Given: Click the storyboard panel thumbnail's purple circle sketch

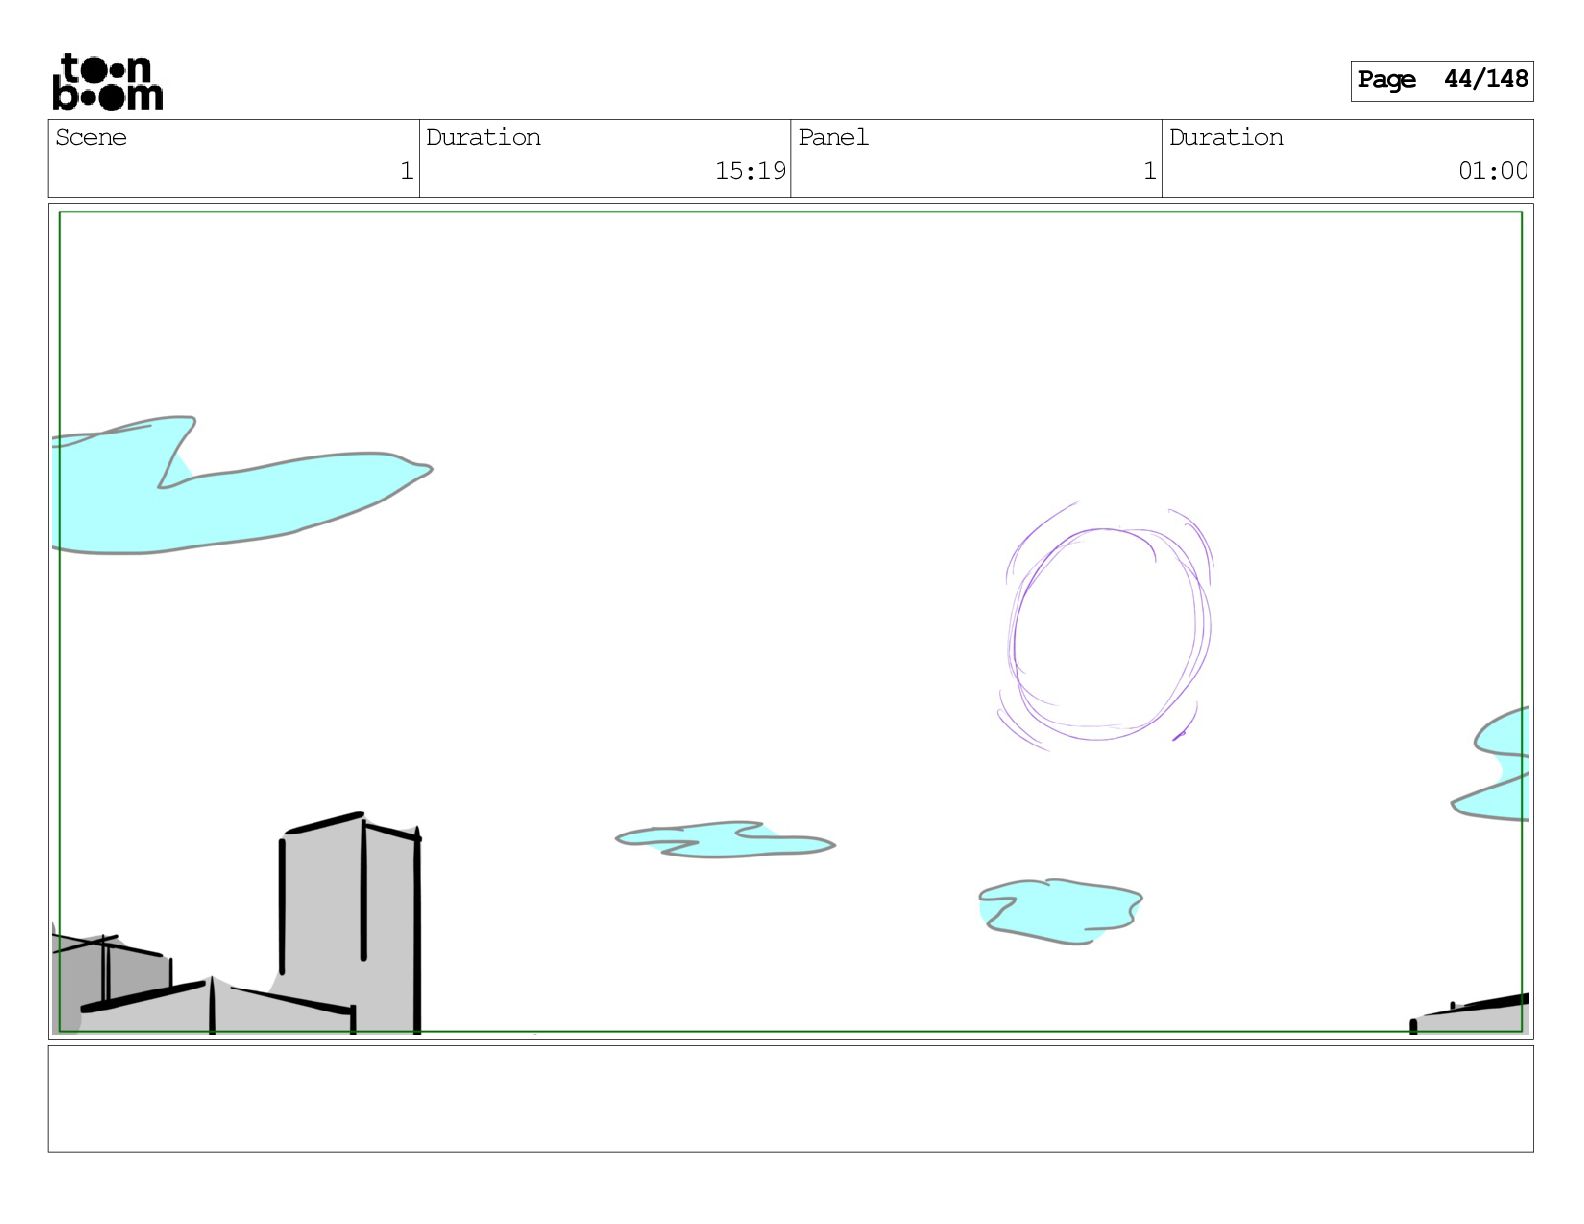Looking at the screenshot, I should click(x=1105, y=627).
